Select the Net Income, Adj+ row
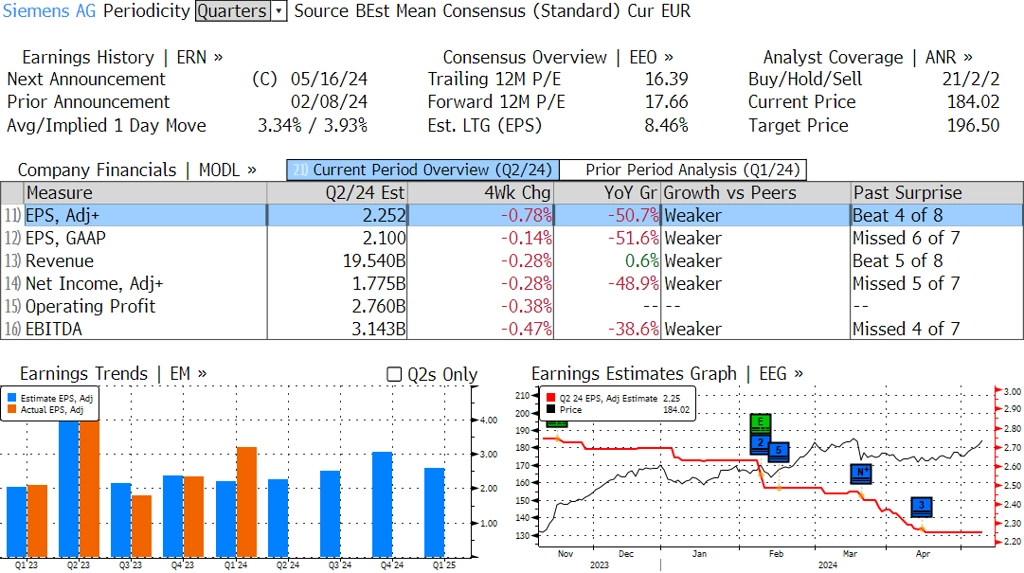Viewport: 1024px width, 573px height. coord(512,284)
